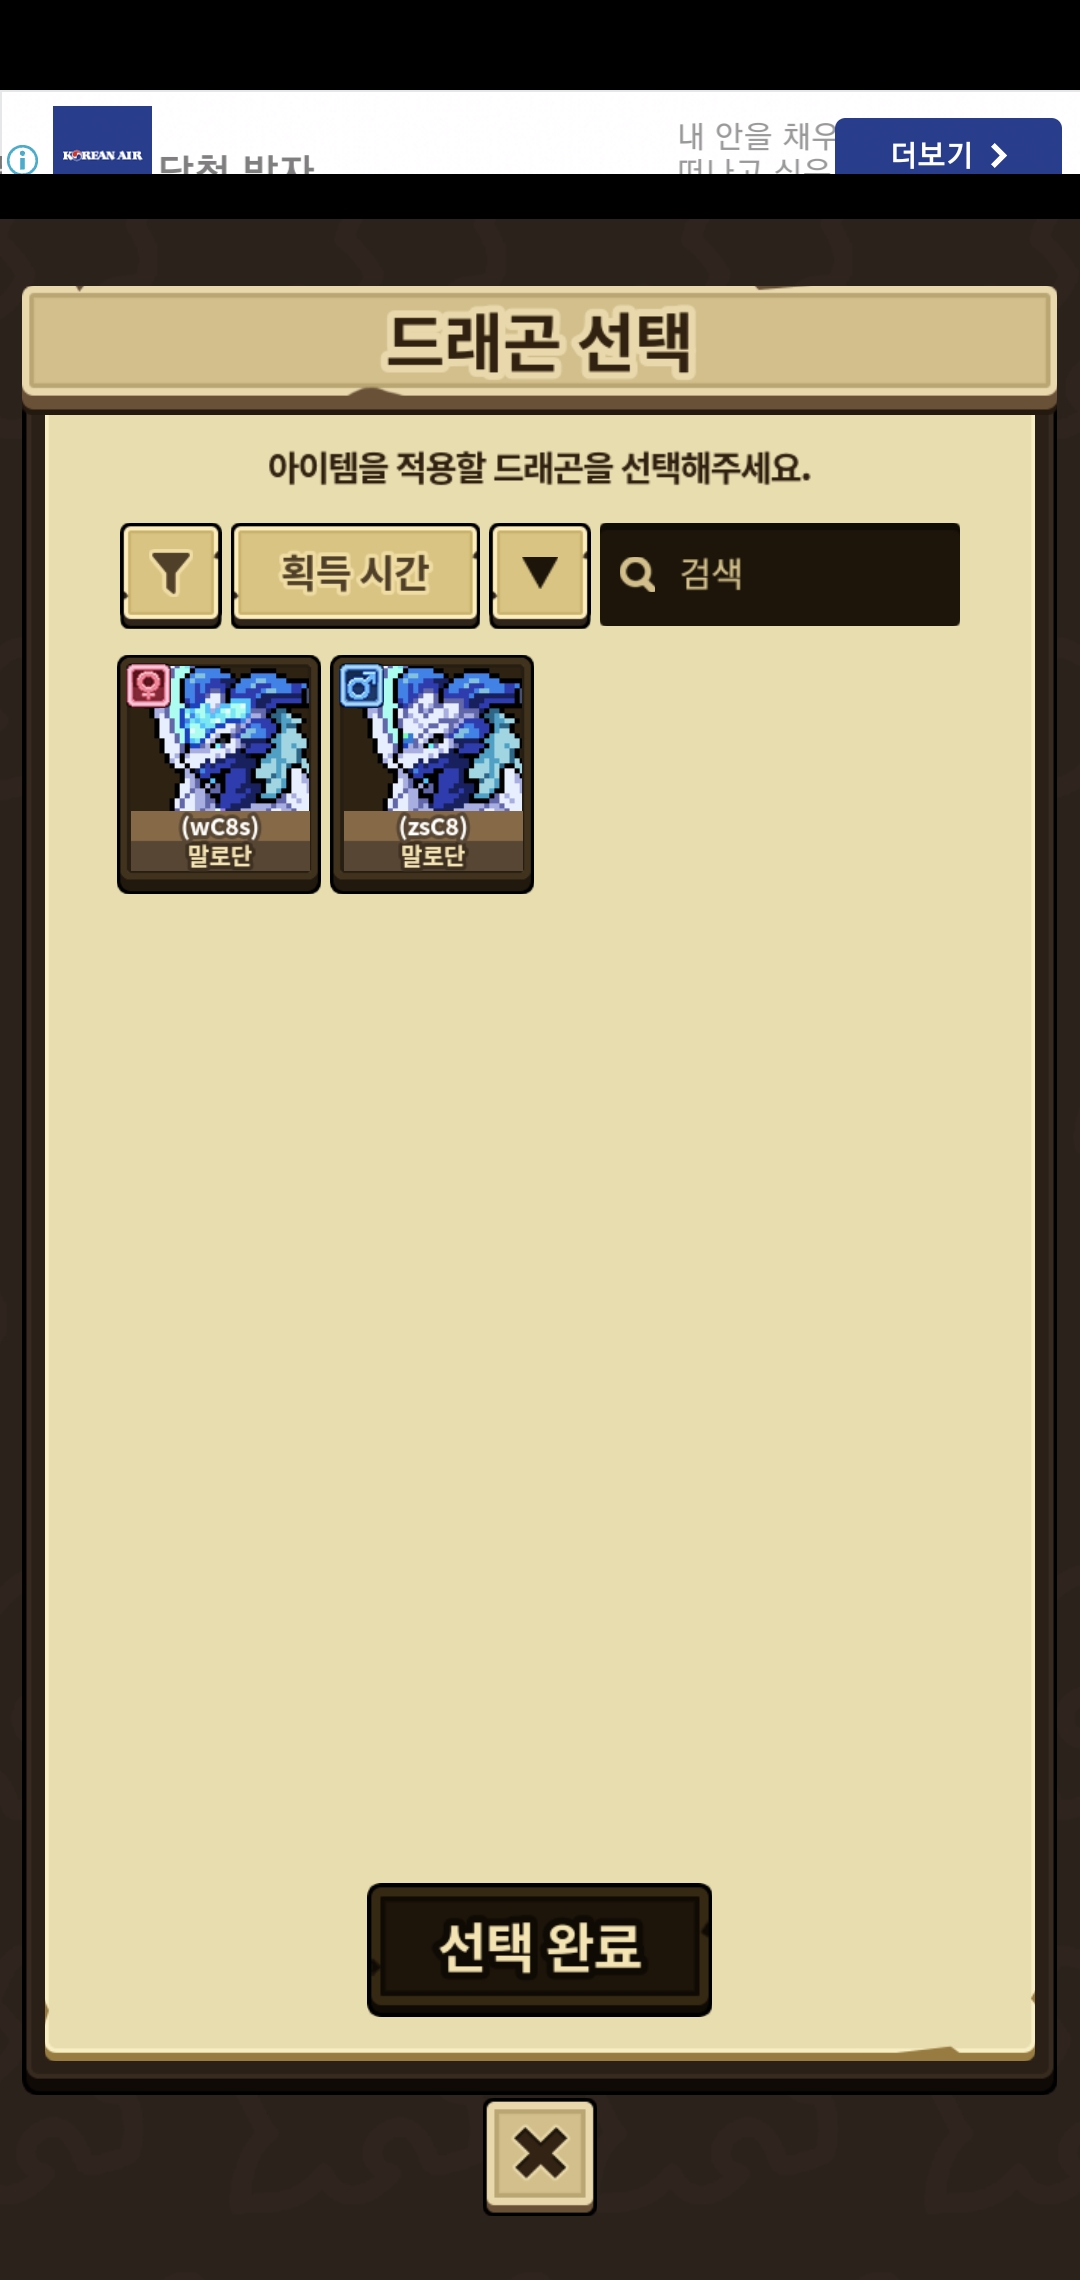
Task: Tap the male gender symbol on zsC8 card
Action: click(361, 686)
